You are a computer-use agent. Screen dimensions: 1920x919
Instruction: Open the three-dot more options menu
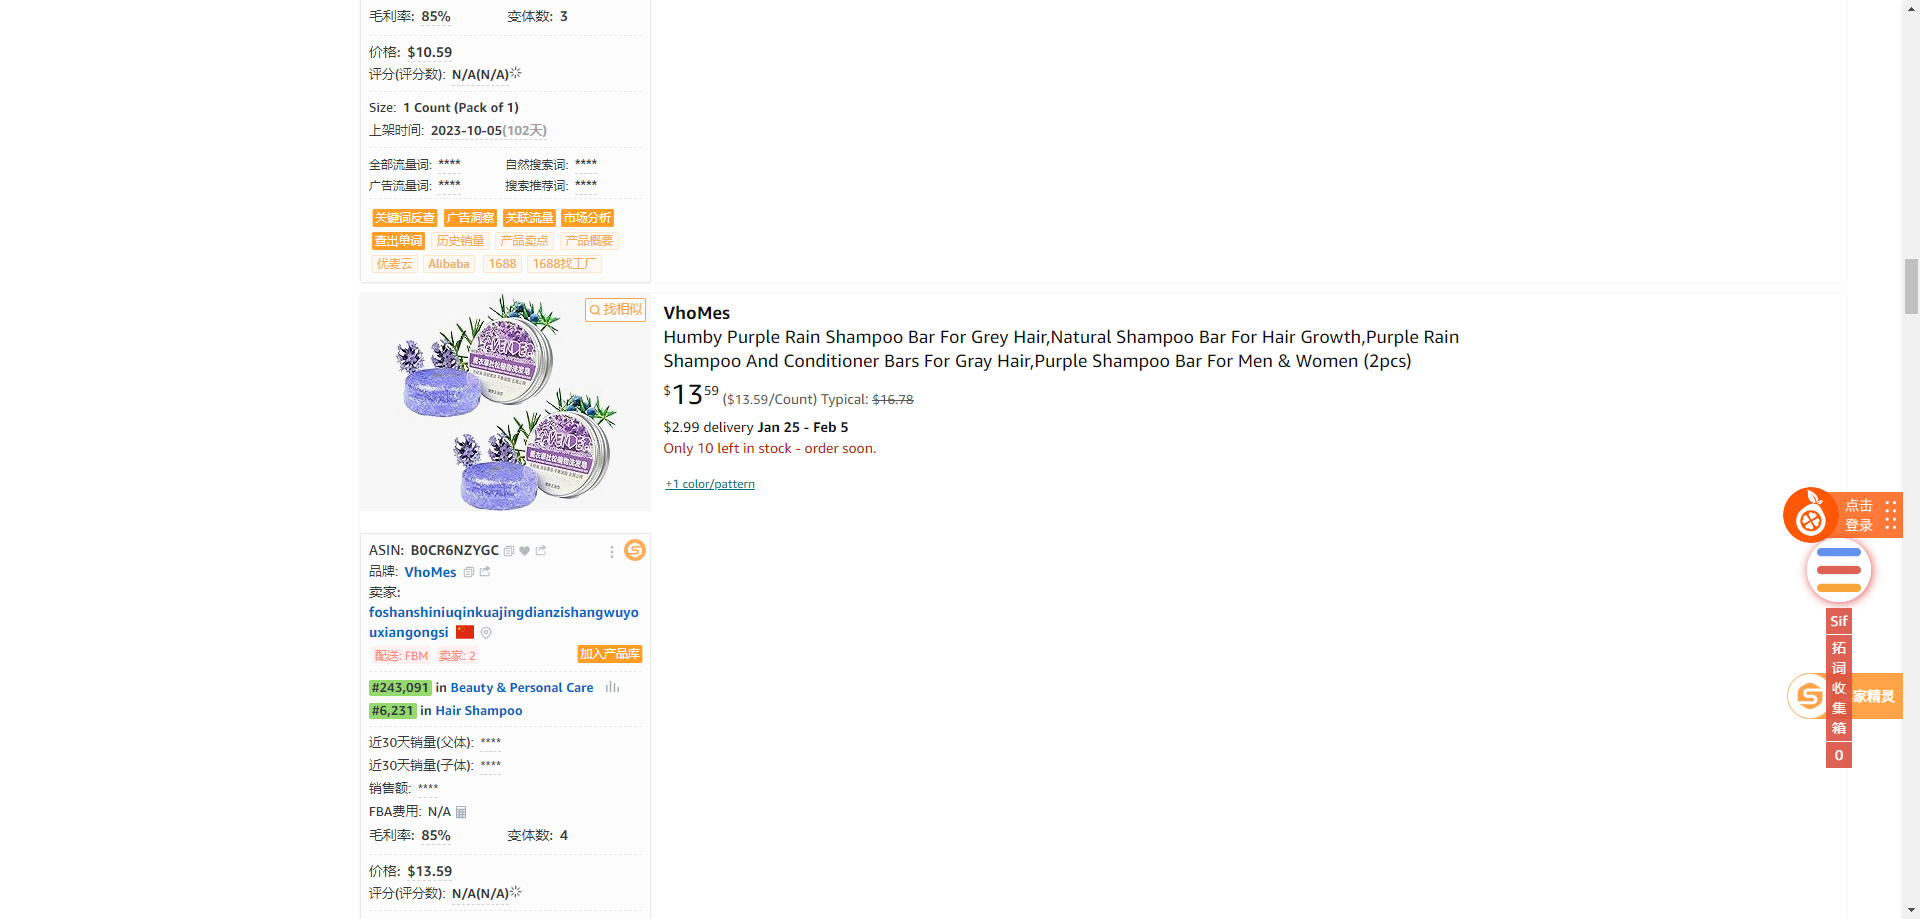point(612,552)
